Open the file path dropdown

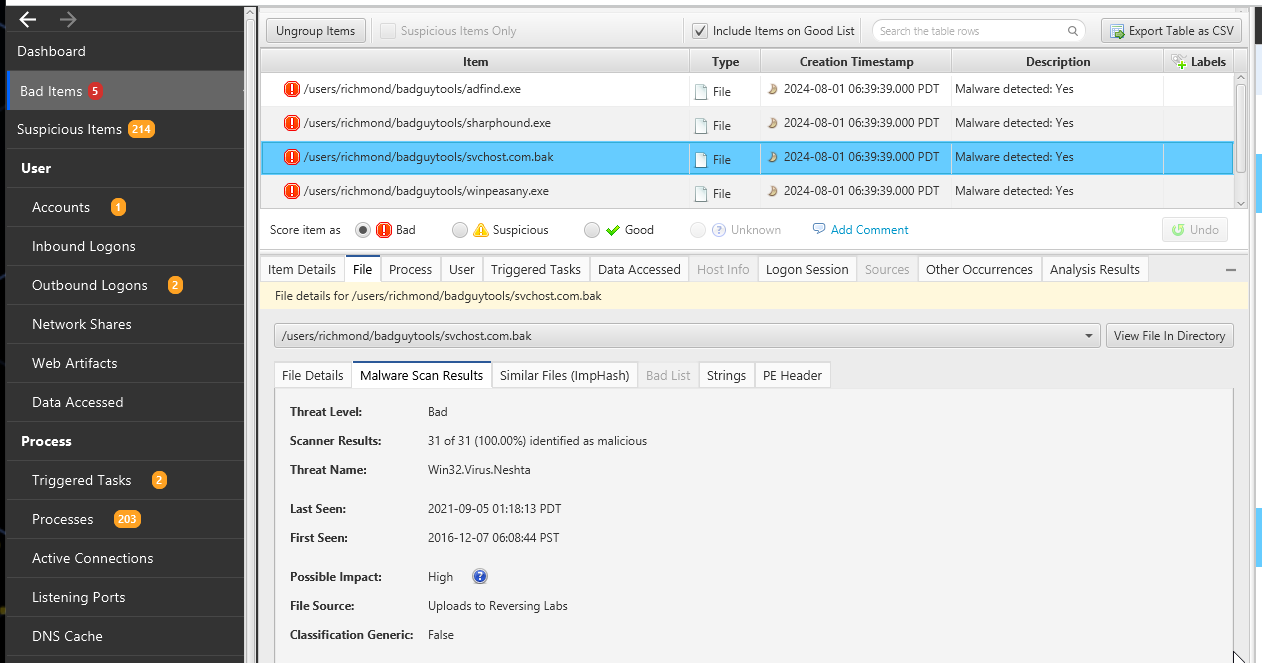coord(1089,335)
